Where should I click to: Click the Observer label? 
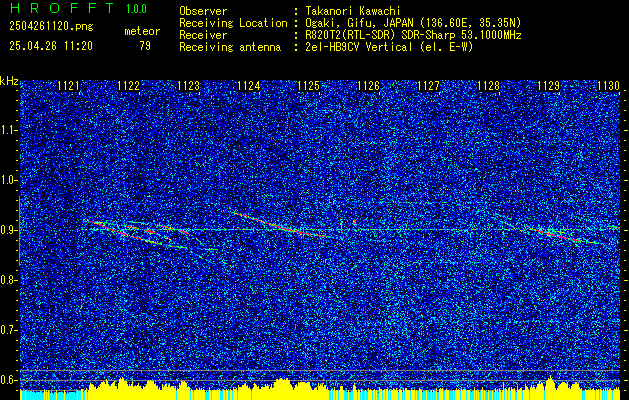coord(203,11)
